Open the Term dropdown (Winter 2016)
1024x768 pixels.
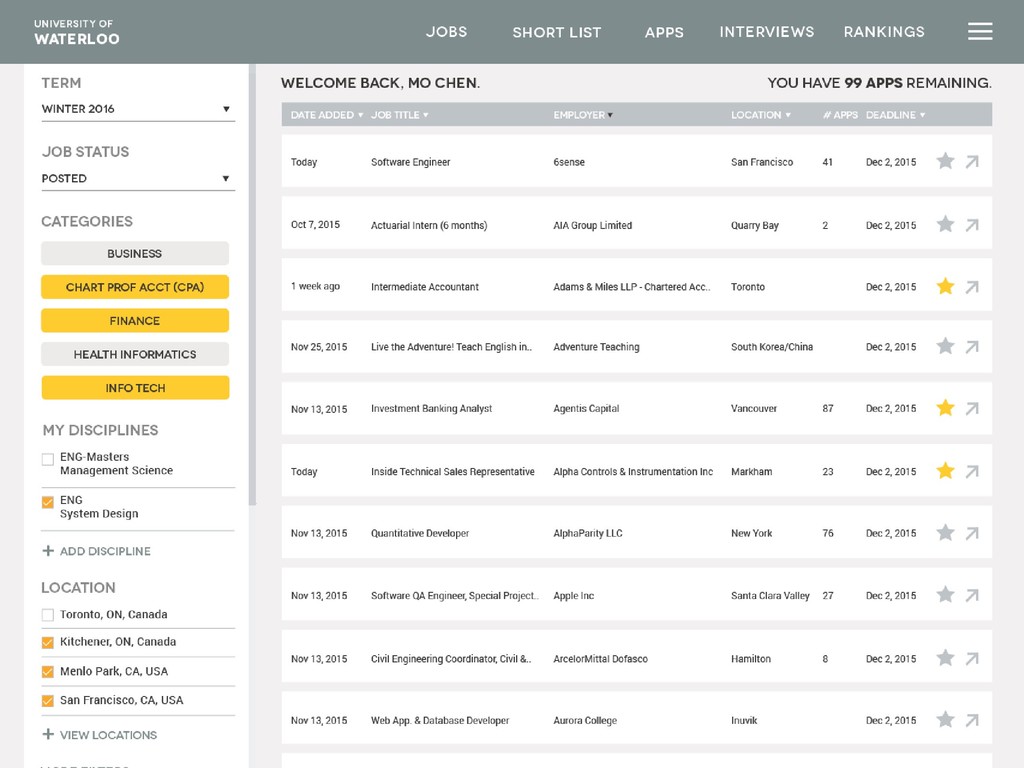[138, 109]
